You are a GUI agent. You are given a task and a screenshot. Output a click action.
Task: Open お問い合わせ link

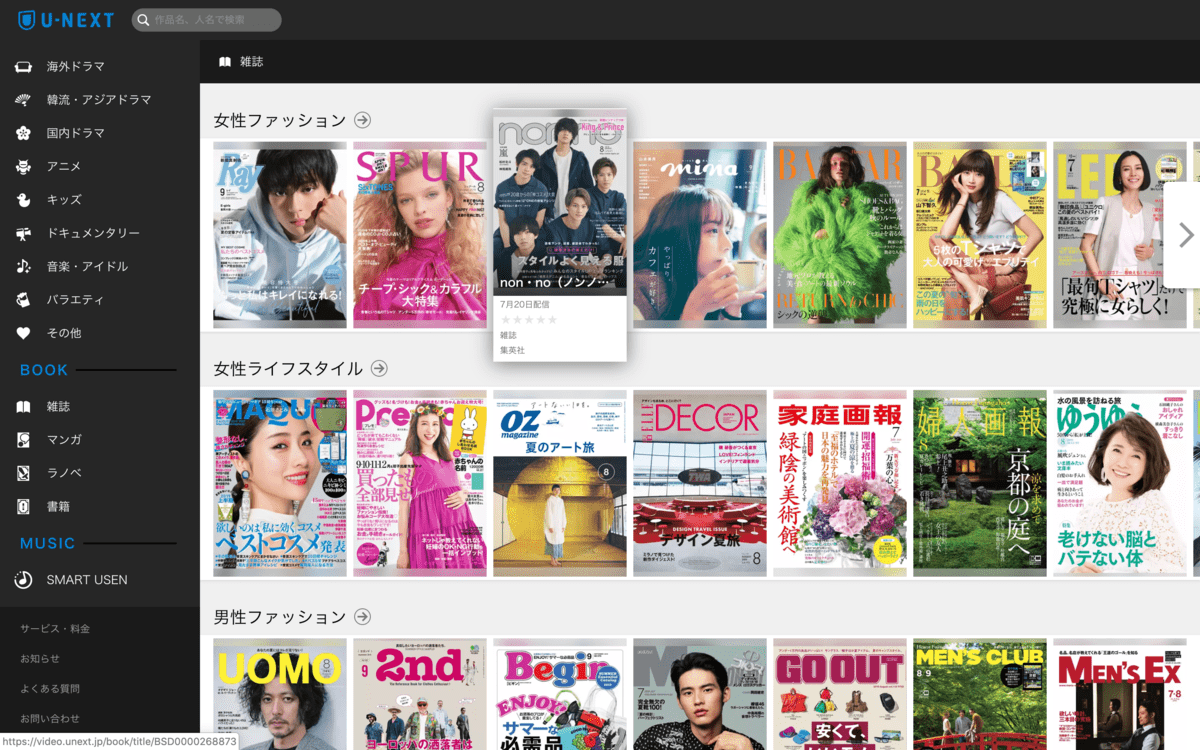tap(50, 719)
